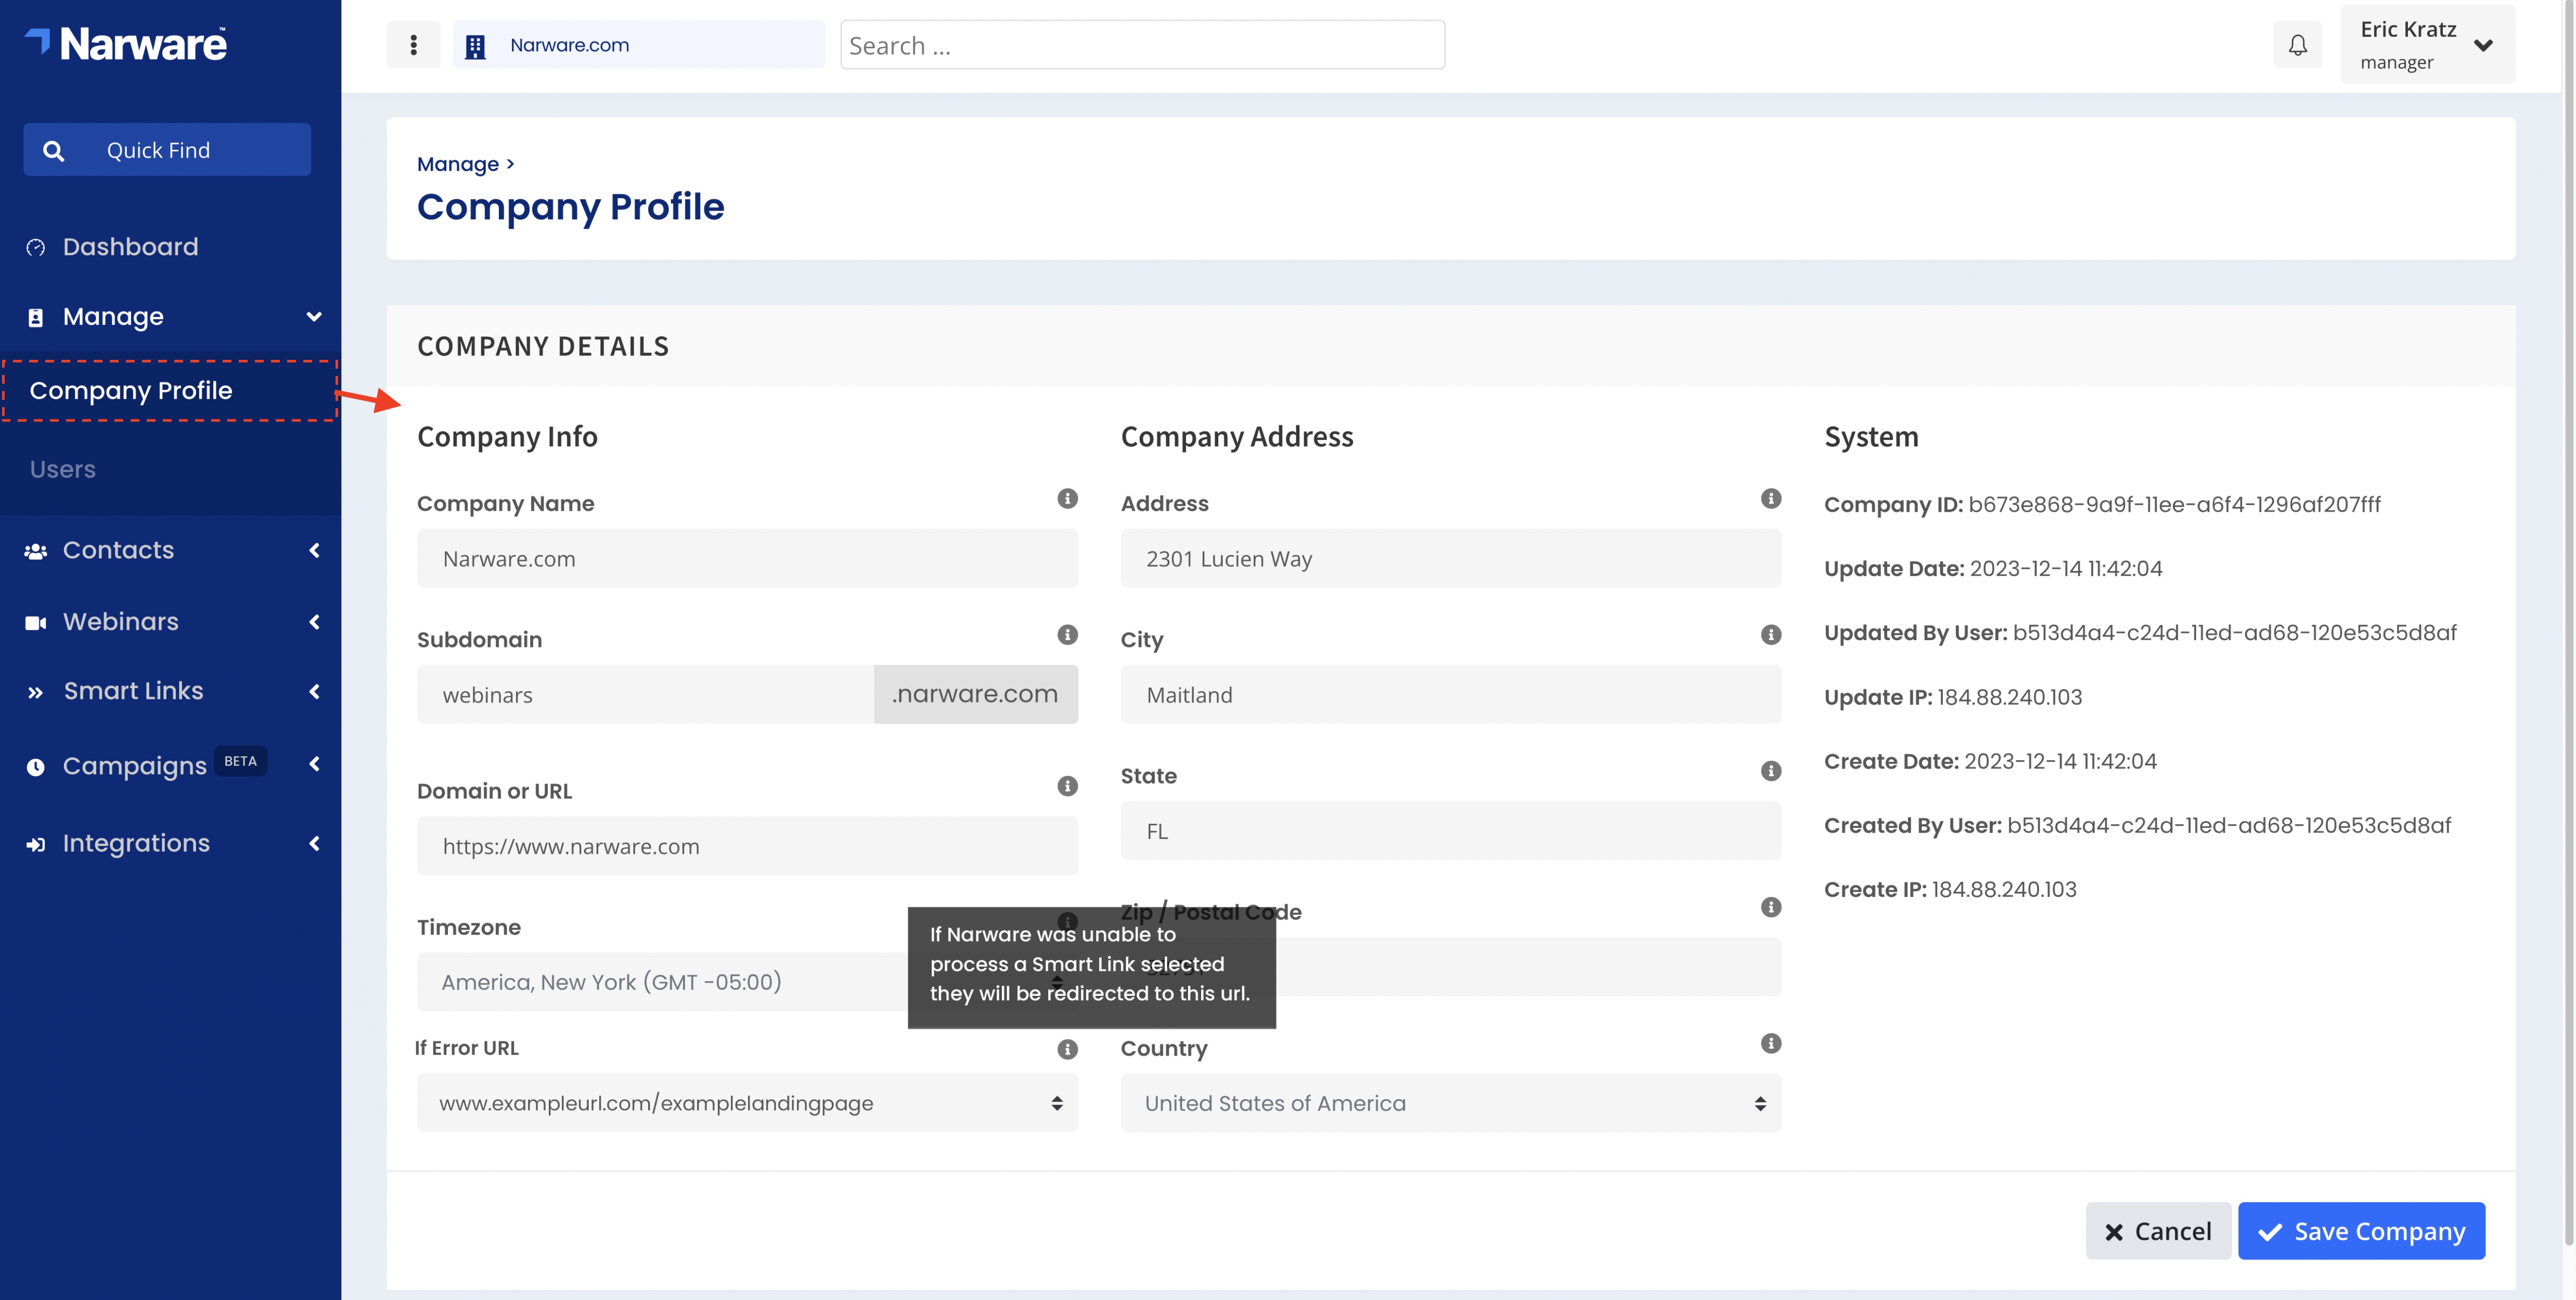Click the BETA badge on Campaigns

[x=240, y=761]
